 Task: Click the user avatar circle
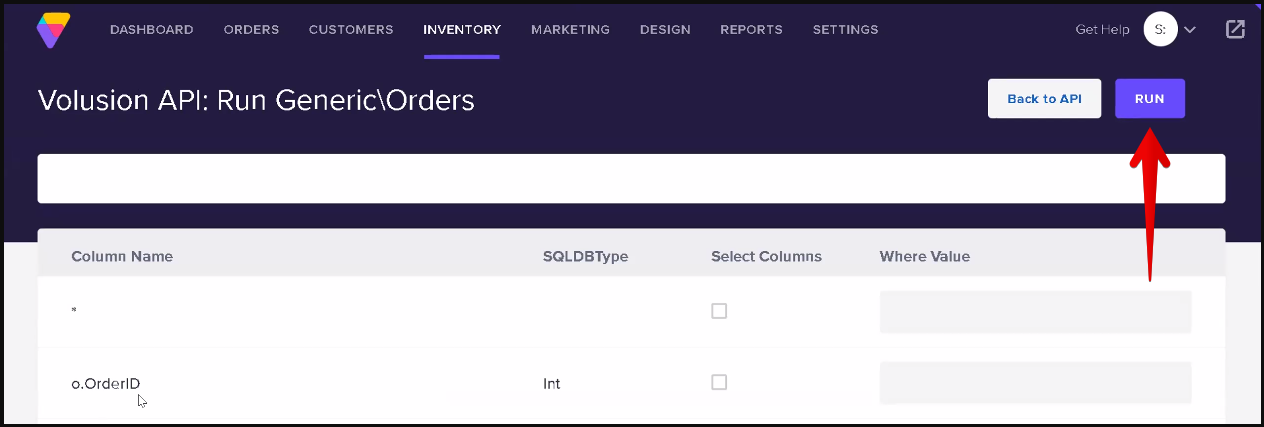coord(1160,30)
